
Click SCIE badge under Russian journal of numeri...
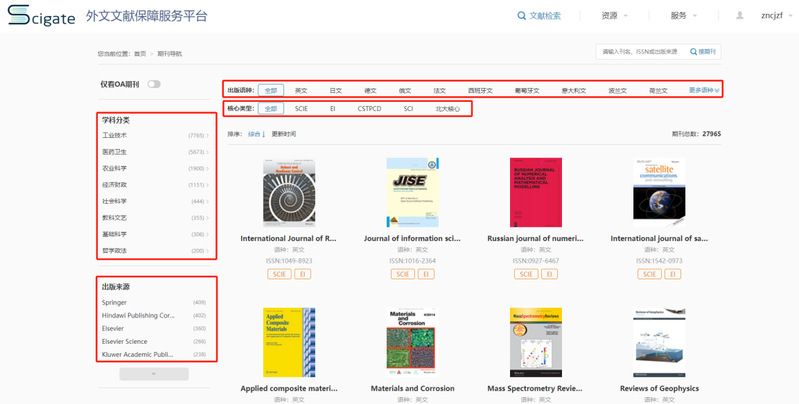click(x=523, y=273)
